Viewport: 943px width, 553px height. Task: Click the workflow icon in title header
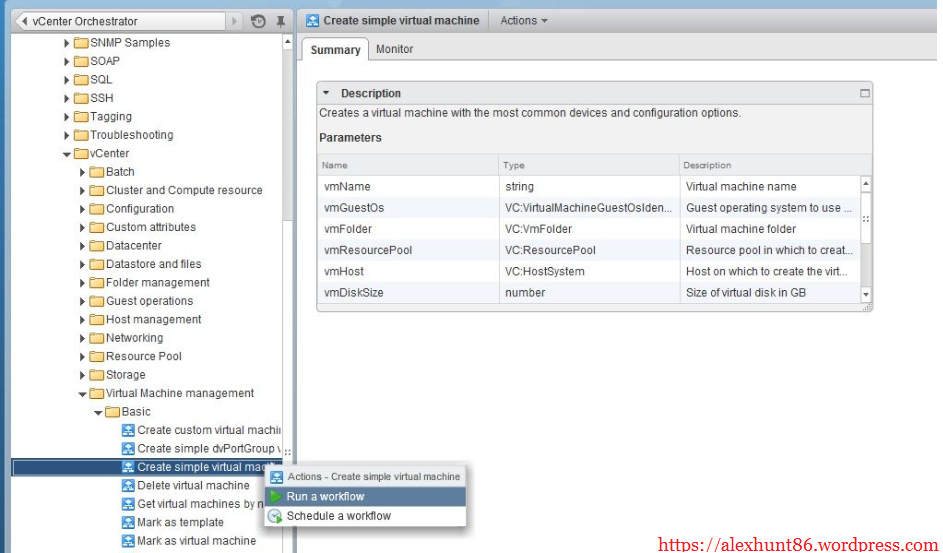pos(312,21)
